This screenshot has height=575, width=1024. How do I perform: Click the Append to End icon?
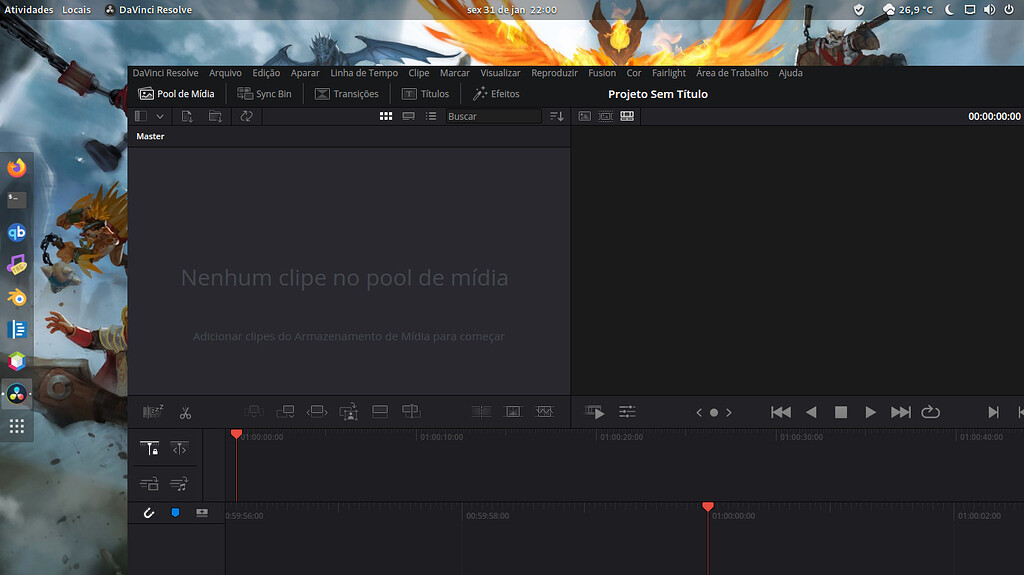pyautogui.click(x=285, y=412)
